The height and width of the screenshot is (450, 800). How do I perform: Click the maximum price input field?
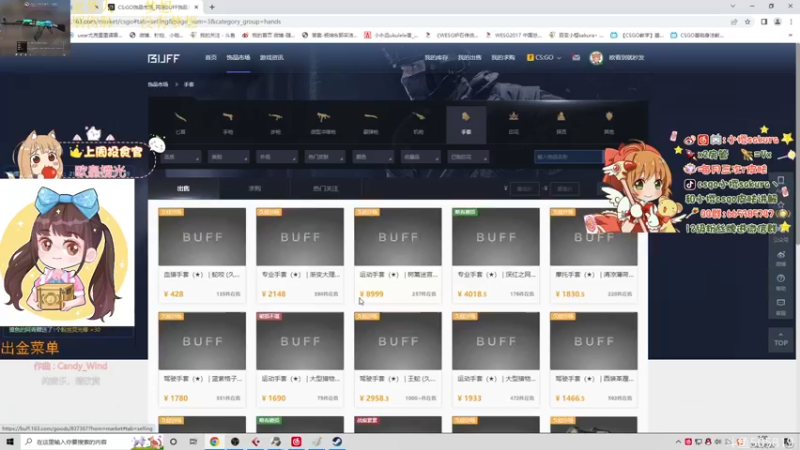pyautogui.click(x=565, y=189)
